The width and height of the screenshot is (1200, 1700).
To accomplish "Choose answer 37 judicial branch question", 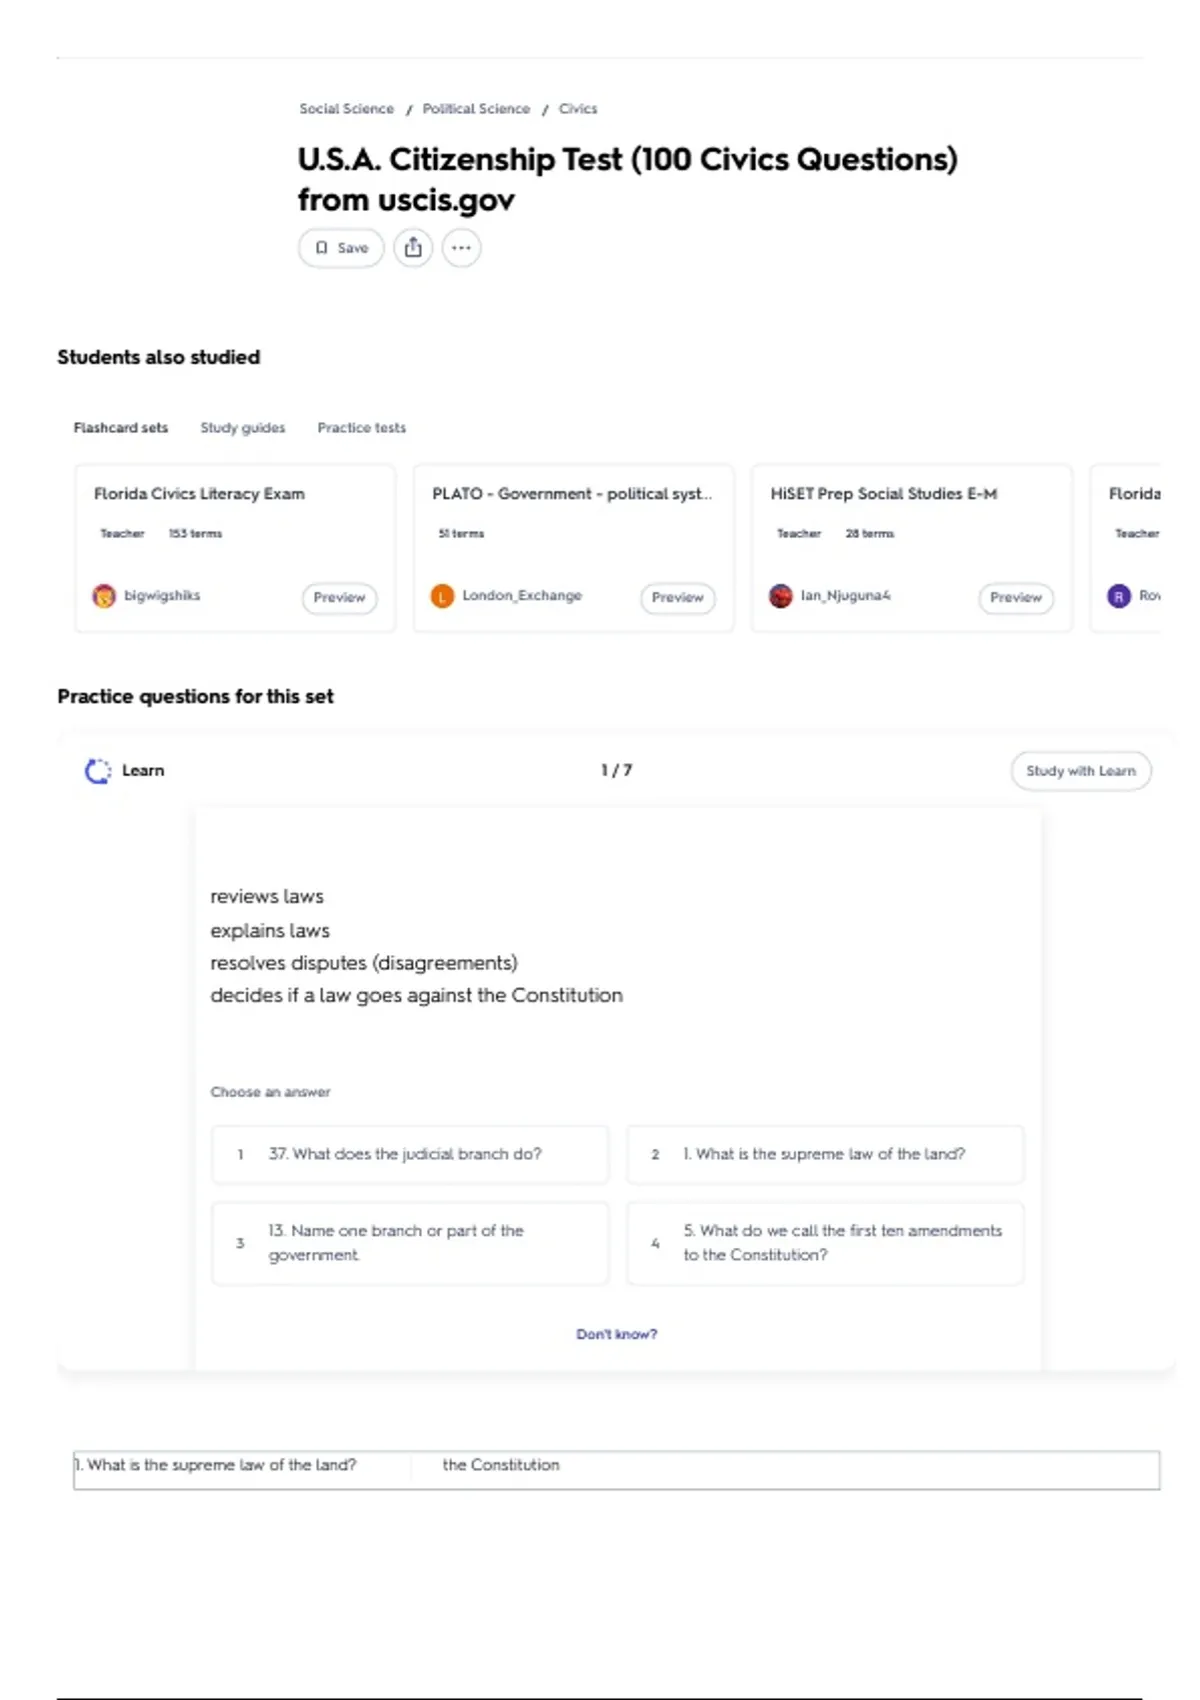I will click(410, 1154).
